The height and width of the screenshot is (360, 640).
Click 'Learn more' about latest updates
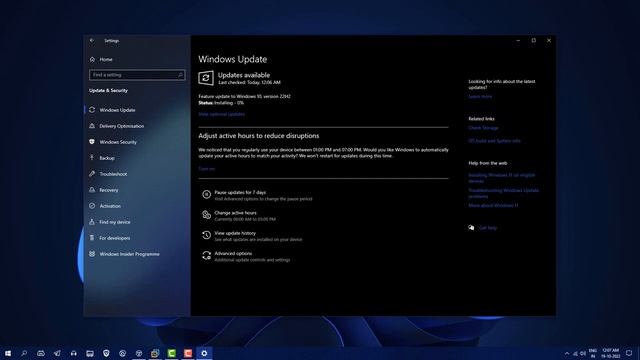(x=480, y=96)
